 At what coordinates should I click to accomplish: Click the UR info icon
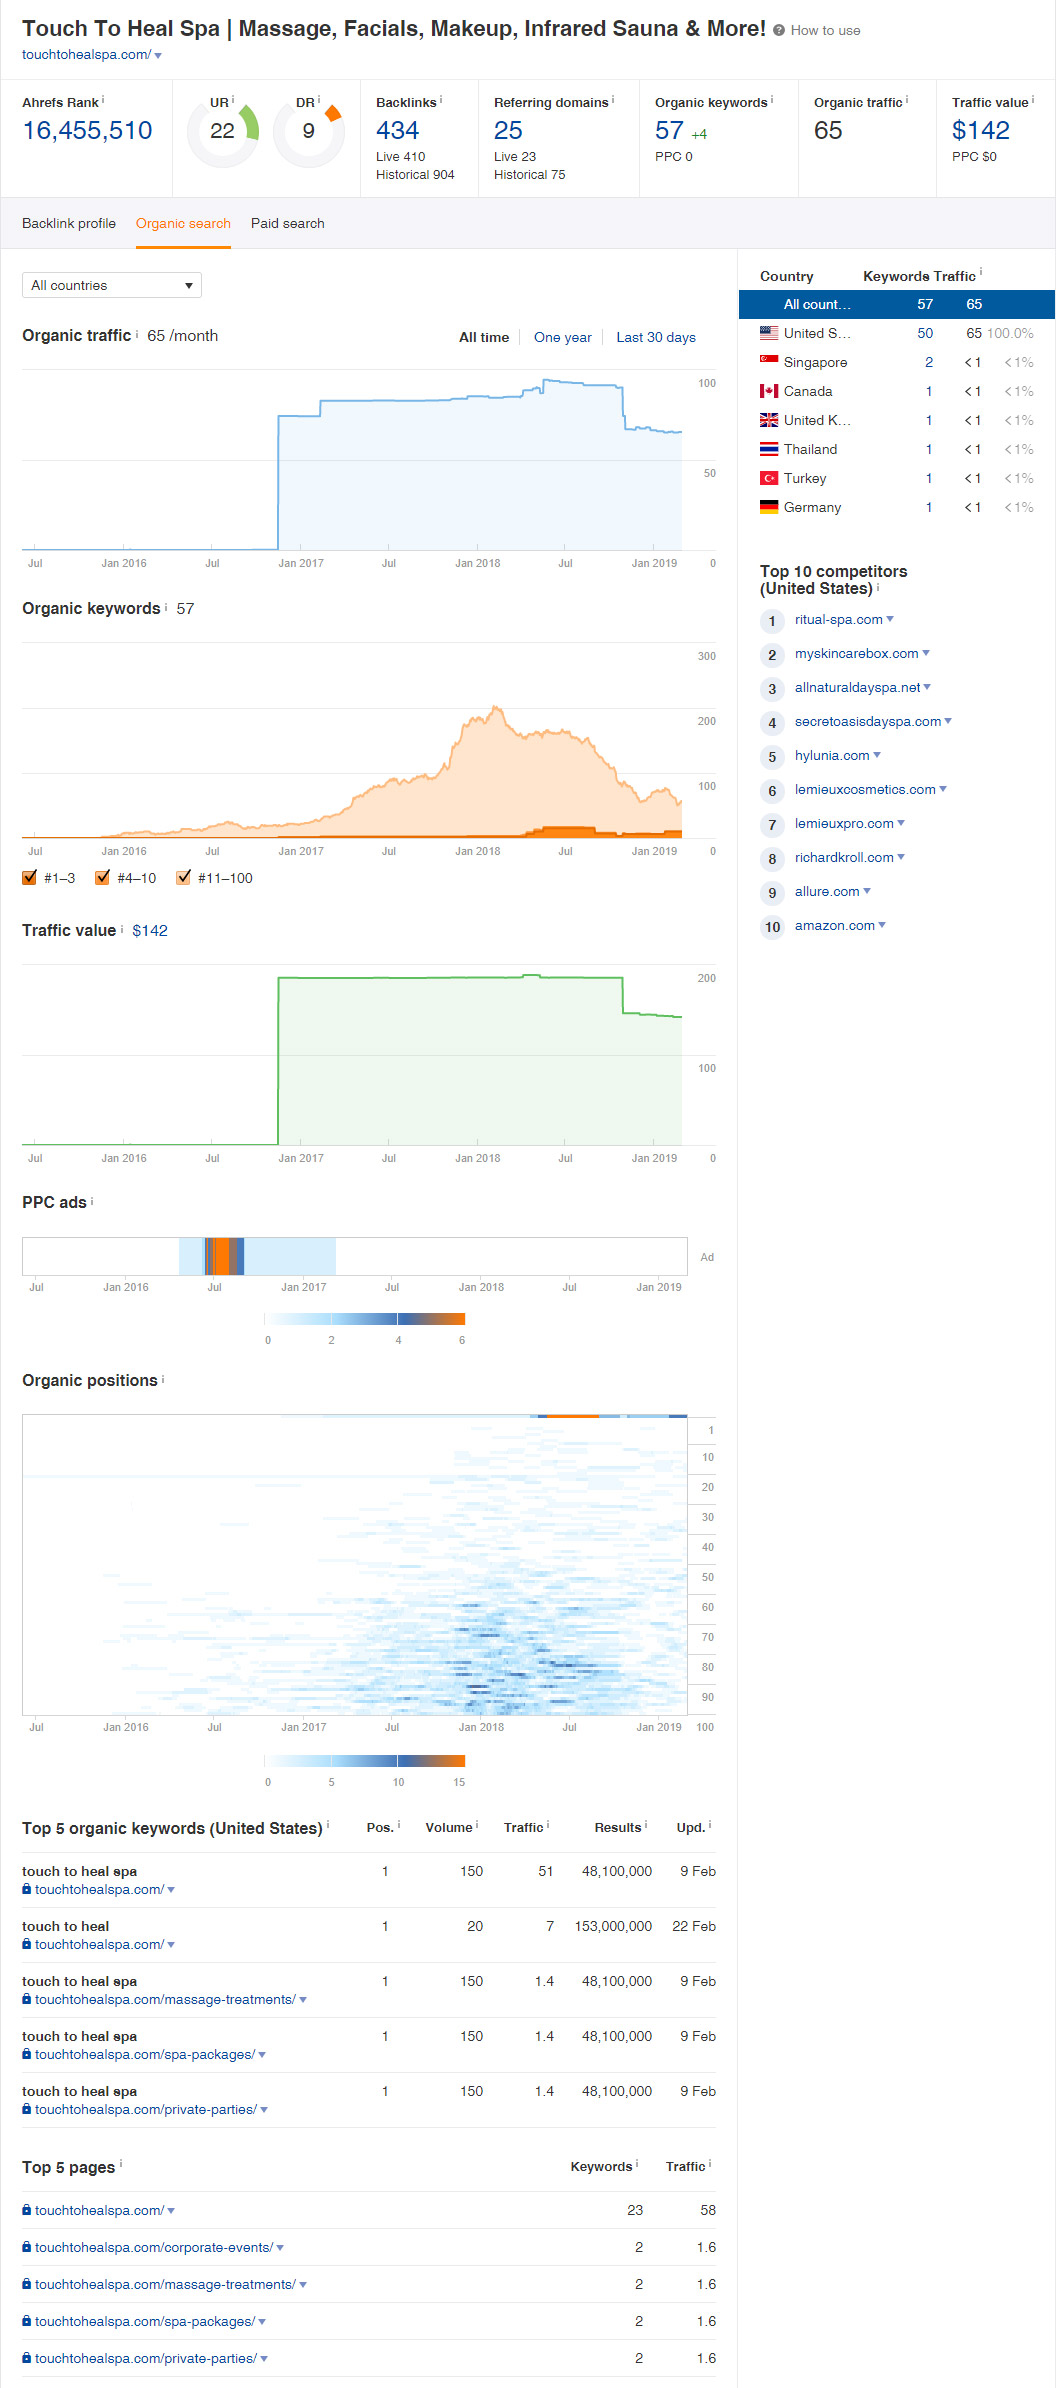click(233, 100)
